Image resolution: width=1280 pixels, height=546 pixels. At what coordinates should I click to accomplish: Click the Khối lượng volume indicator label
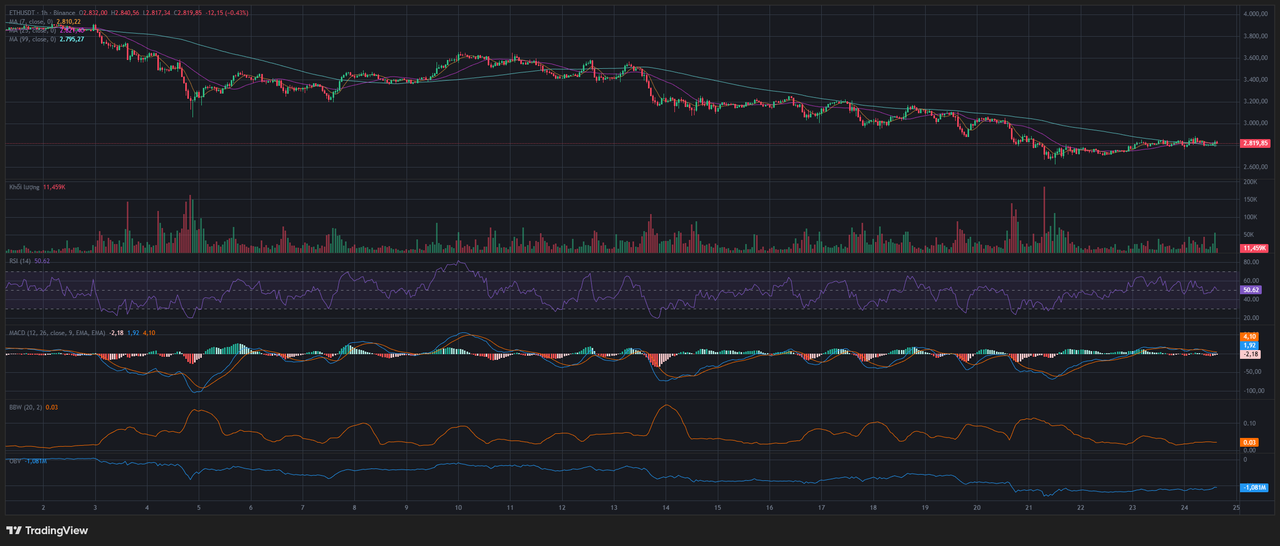pyautogui.click(x=23, y=187)
